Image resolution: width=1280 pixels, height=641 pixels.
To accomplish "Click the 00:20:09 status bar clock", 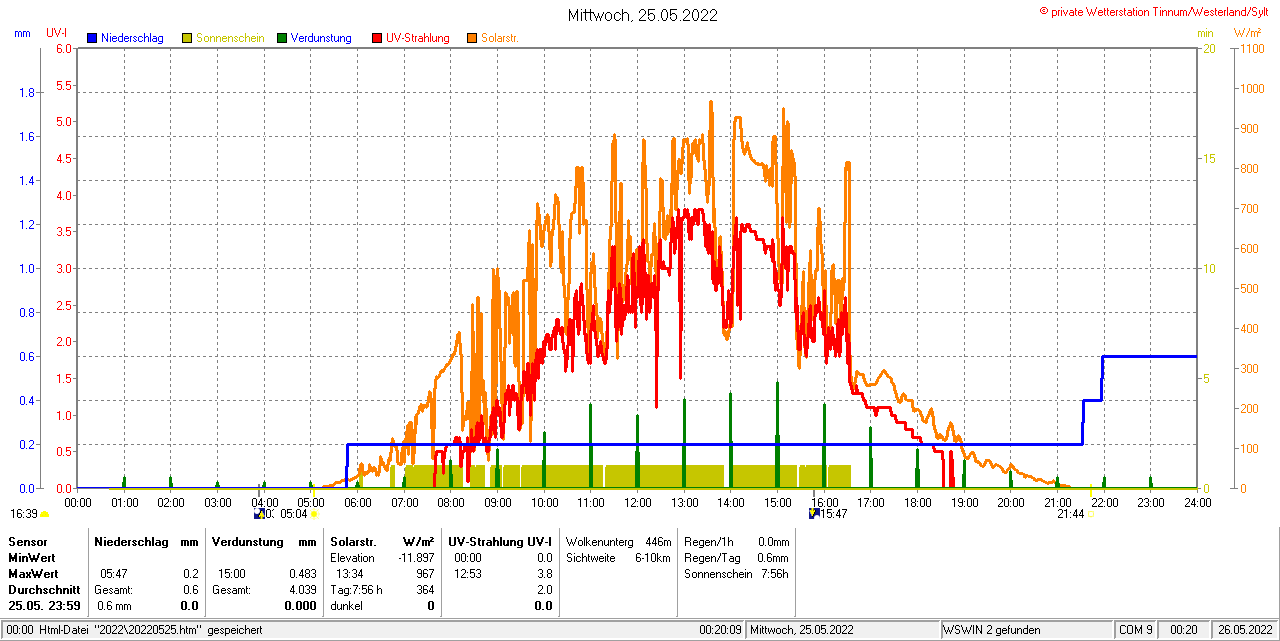I will 720,630.
